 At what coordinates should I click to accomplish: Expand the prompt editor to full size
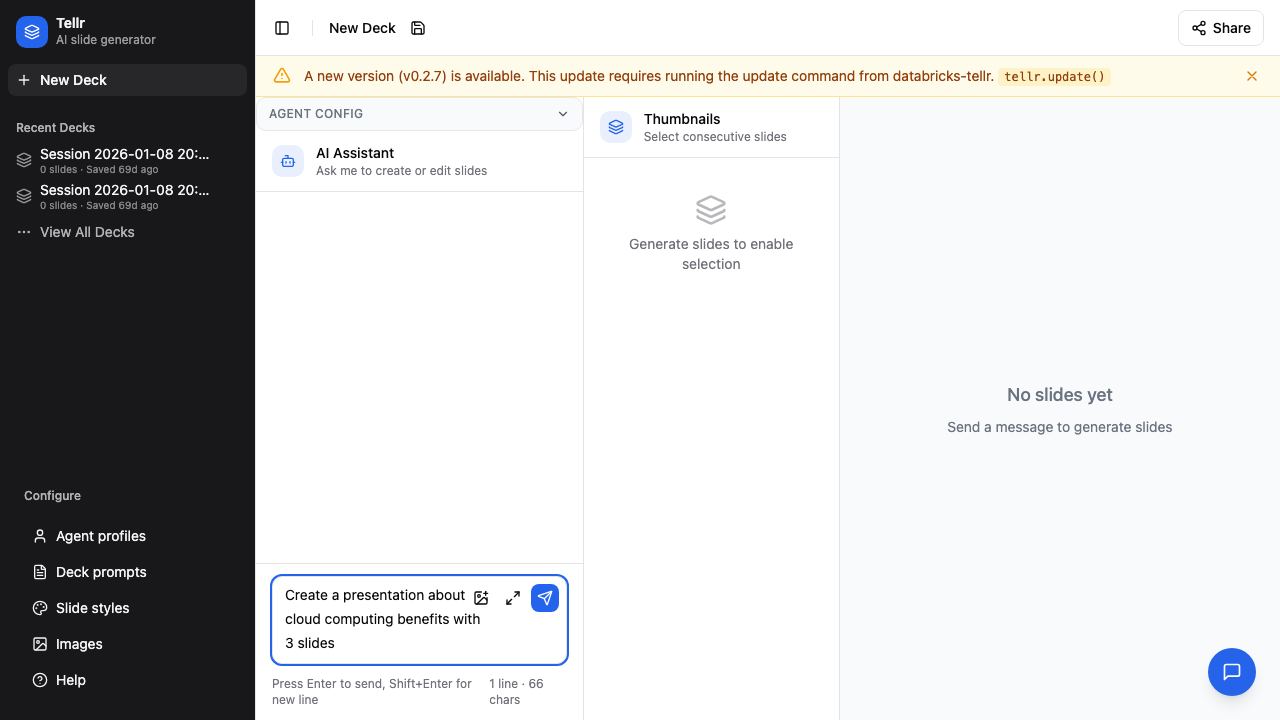pos(513,598)
